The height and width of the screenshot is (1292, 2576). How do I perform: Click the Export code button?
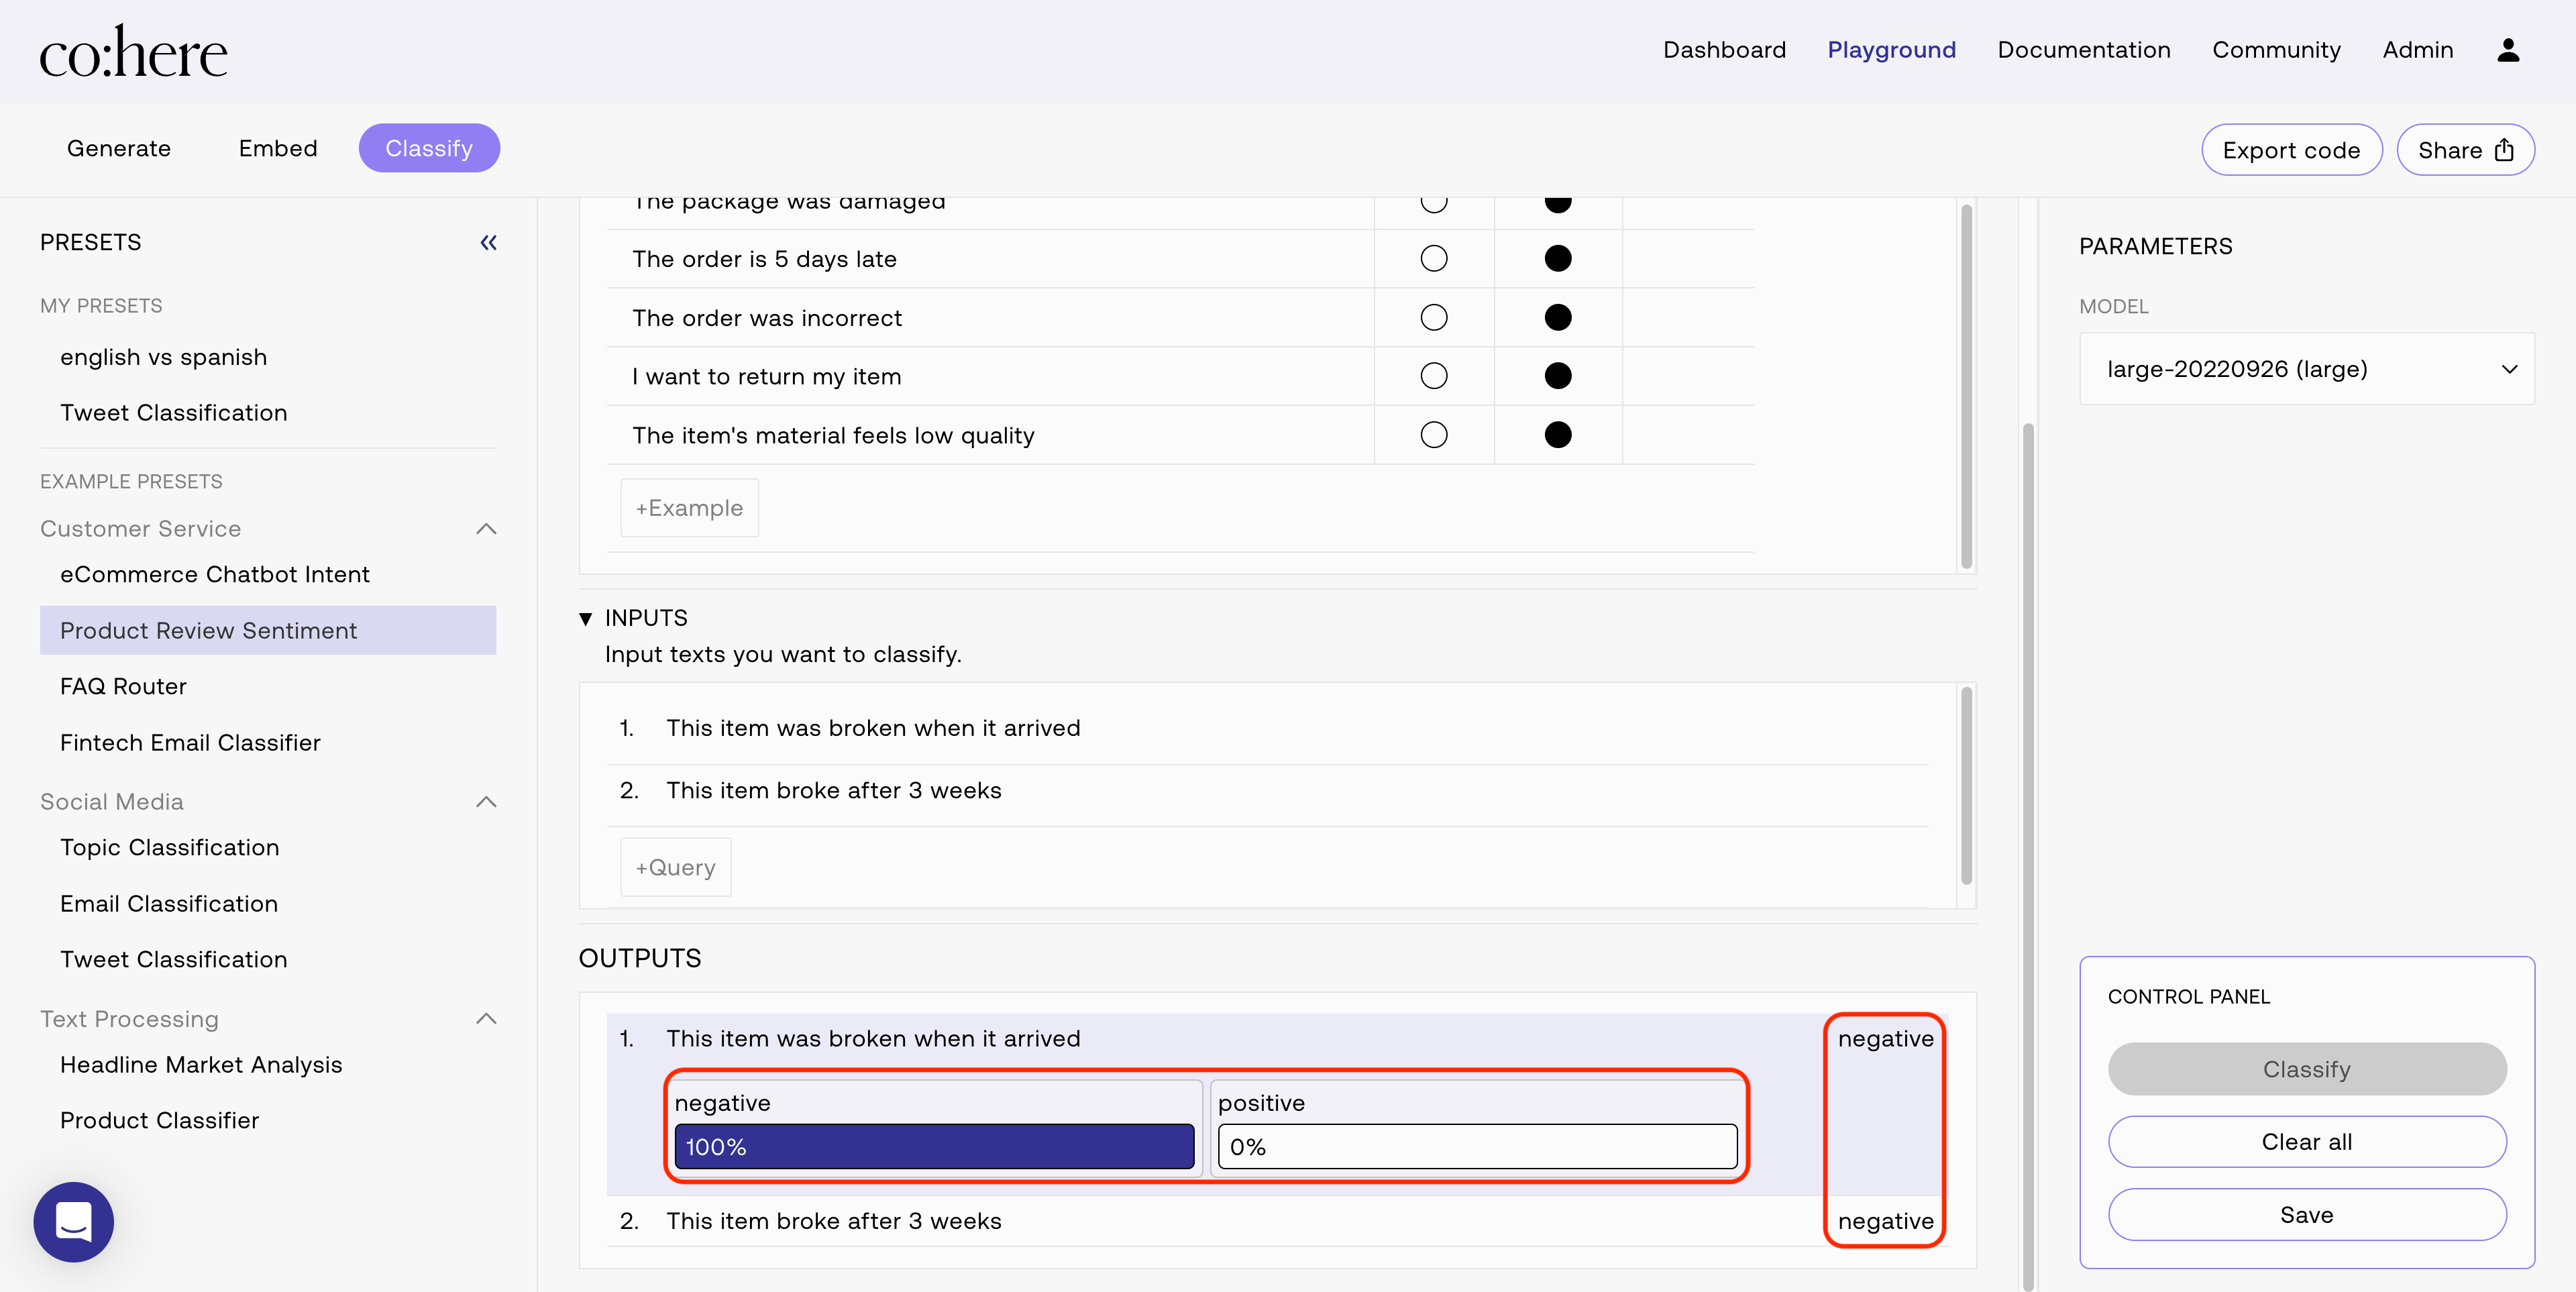[x=2290, y=150]
